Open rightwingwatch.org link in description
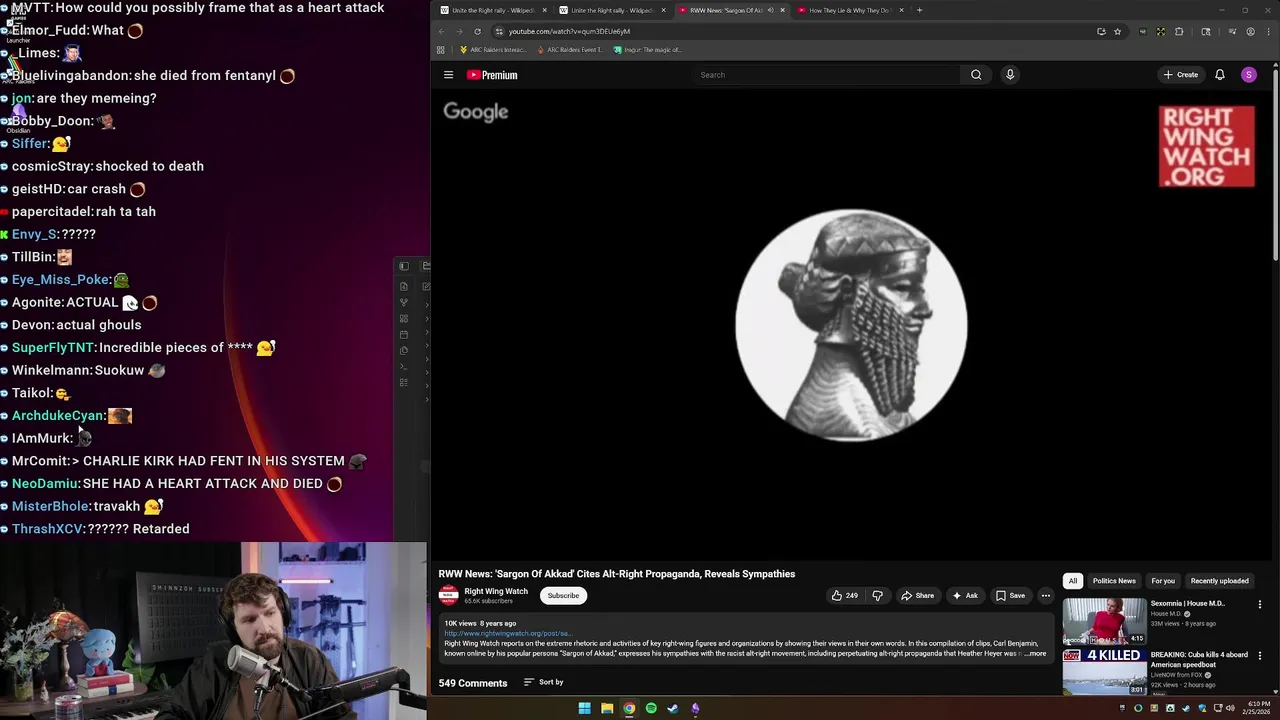This screenshot has width=1280, height=720. click(508, 633)
